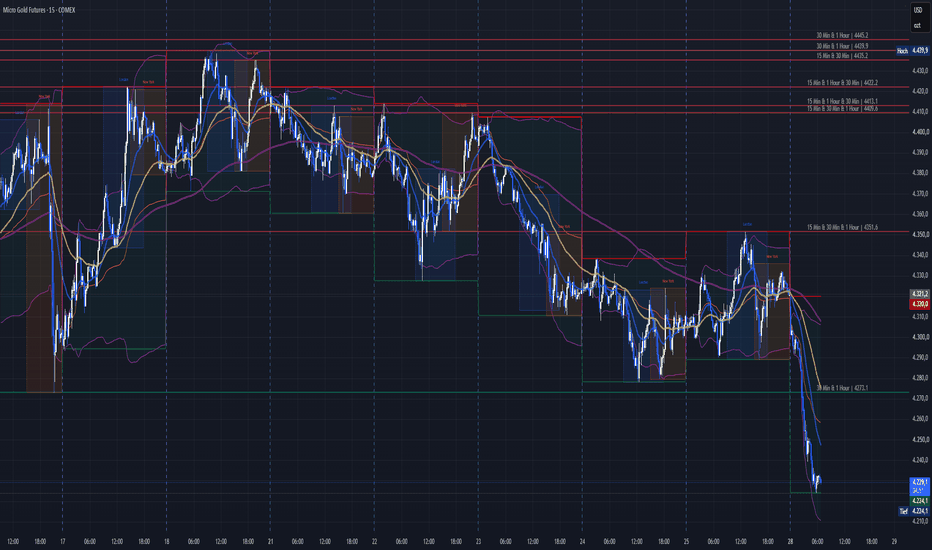Click date 21 on the time axis
Image resolution: width=932 pixels, height=550 pixels.
coord(270,542)
